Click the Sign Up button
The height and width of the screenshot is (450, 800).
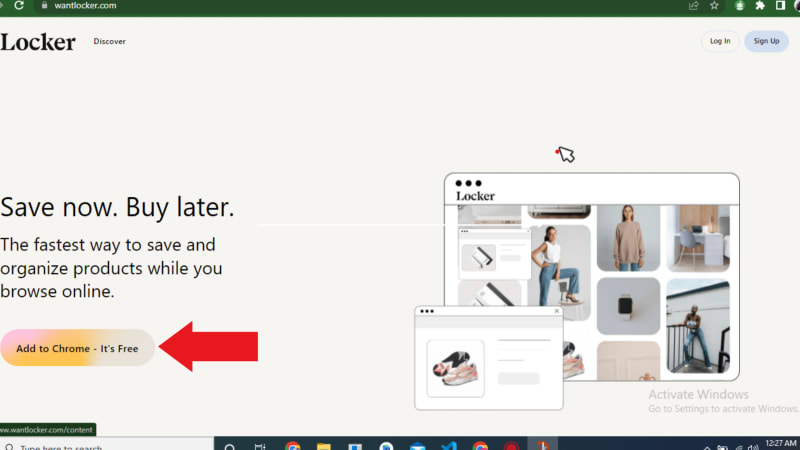tap(766, 41)
